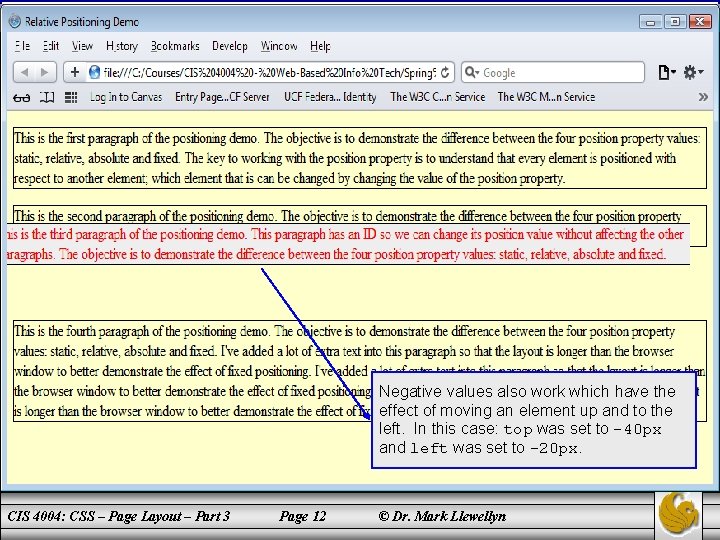Screen dimensions: 720x540
Task: Click the UCF Pegasus logo
Action: (x=679, y=515)
